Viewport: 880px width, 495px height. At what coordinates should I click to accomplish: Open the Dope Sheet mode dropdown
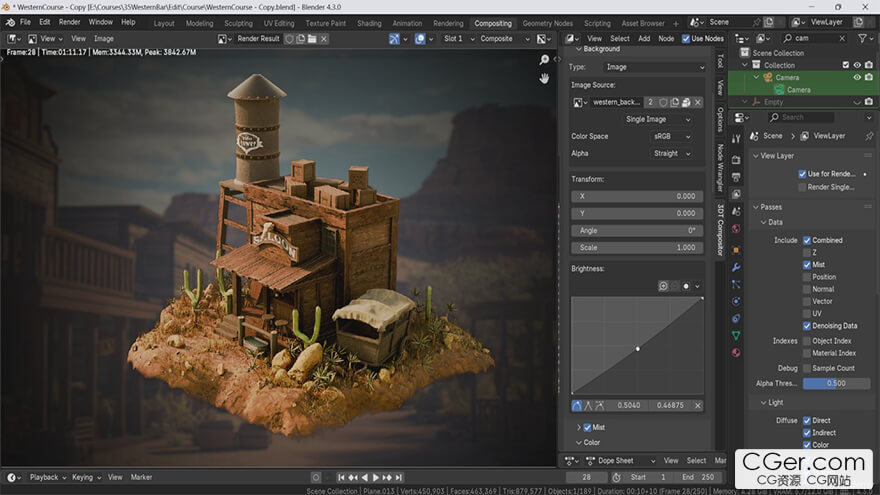coord(620,461)
